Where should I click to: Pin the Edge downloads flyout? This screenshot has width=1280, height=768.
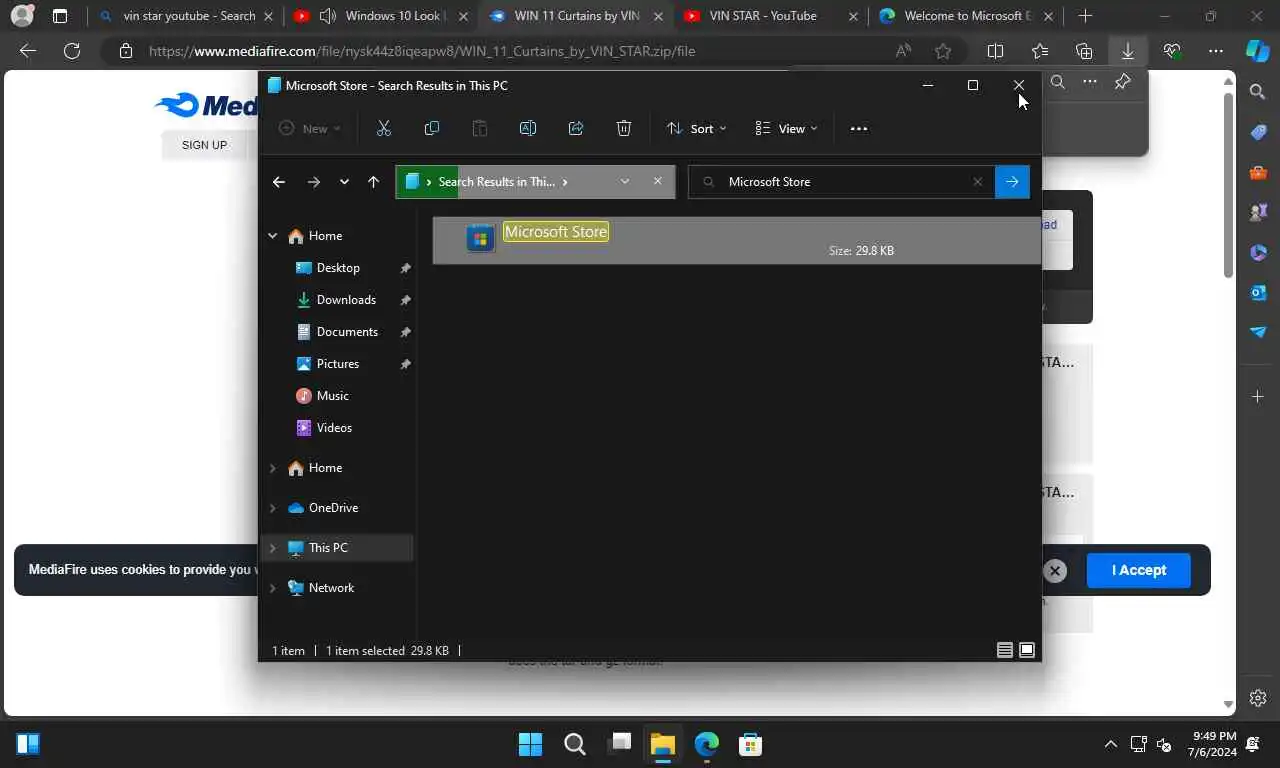click(1122, 82)
